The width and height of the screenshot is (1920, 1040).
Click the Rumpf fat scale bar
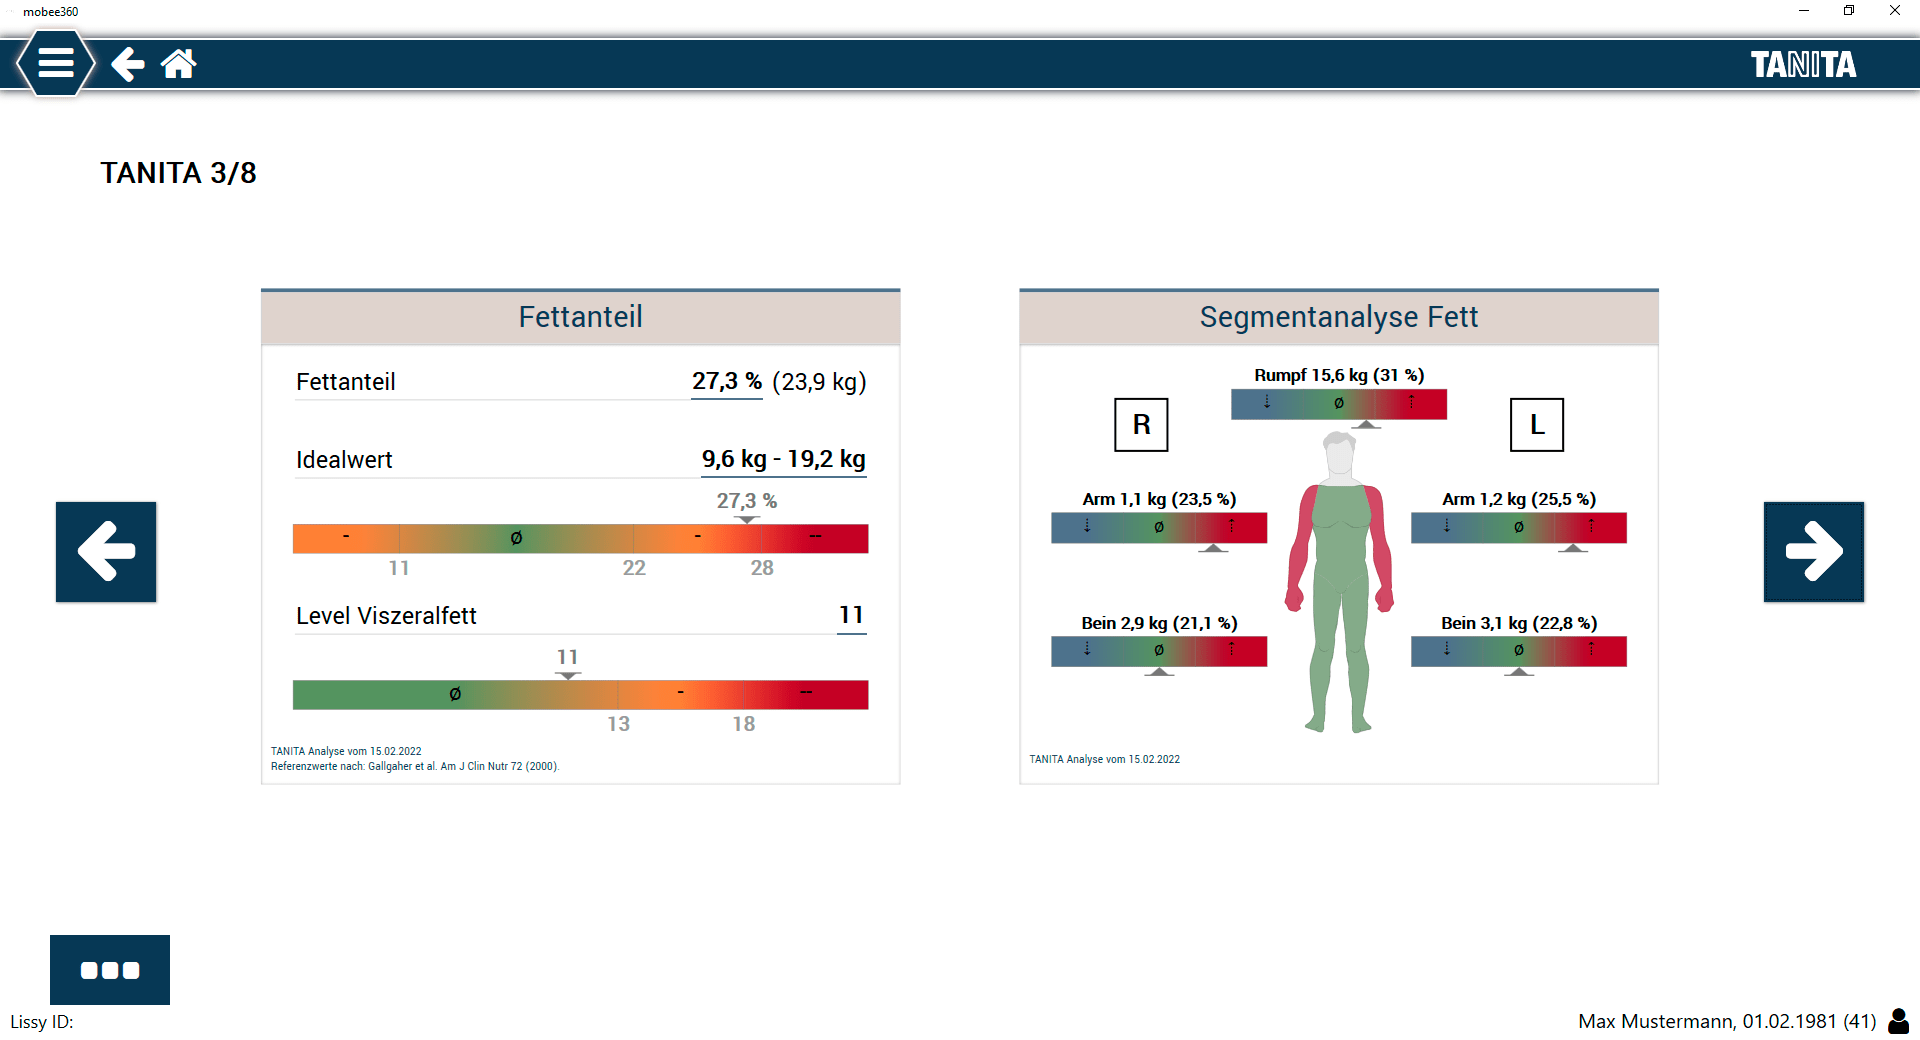pos(1338,404)
